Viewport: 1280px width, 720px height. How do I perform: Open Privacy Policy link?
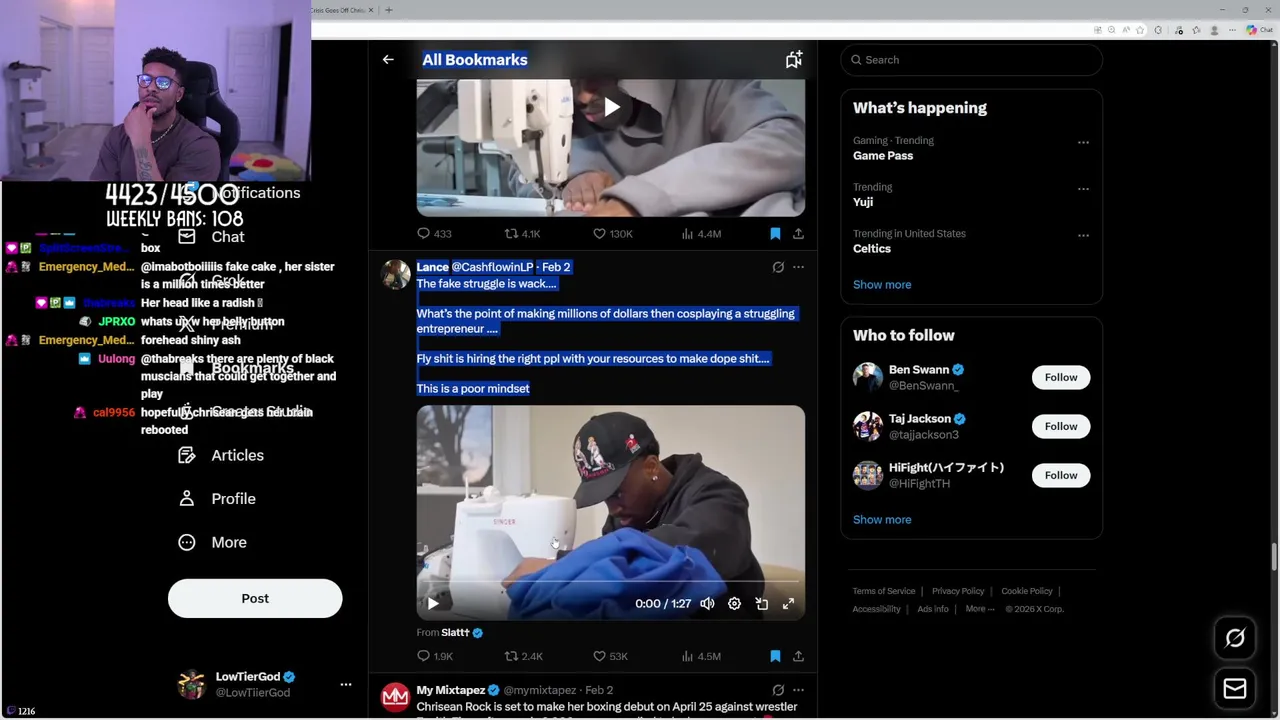958,591
